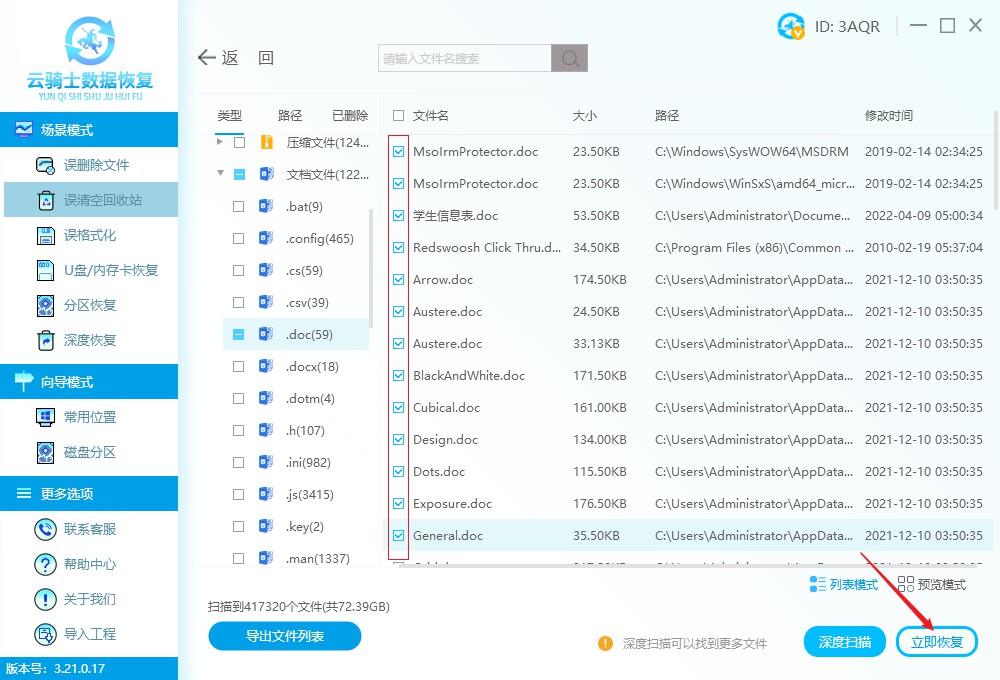Open the 导入工程 import icon

(x=45, y=634)
